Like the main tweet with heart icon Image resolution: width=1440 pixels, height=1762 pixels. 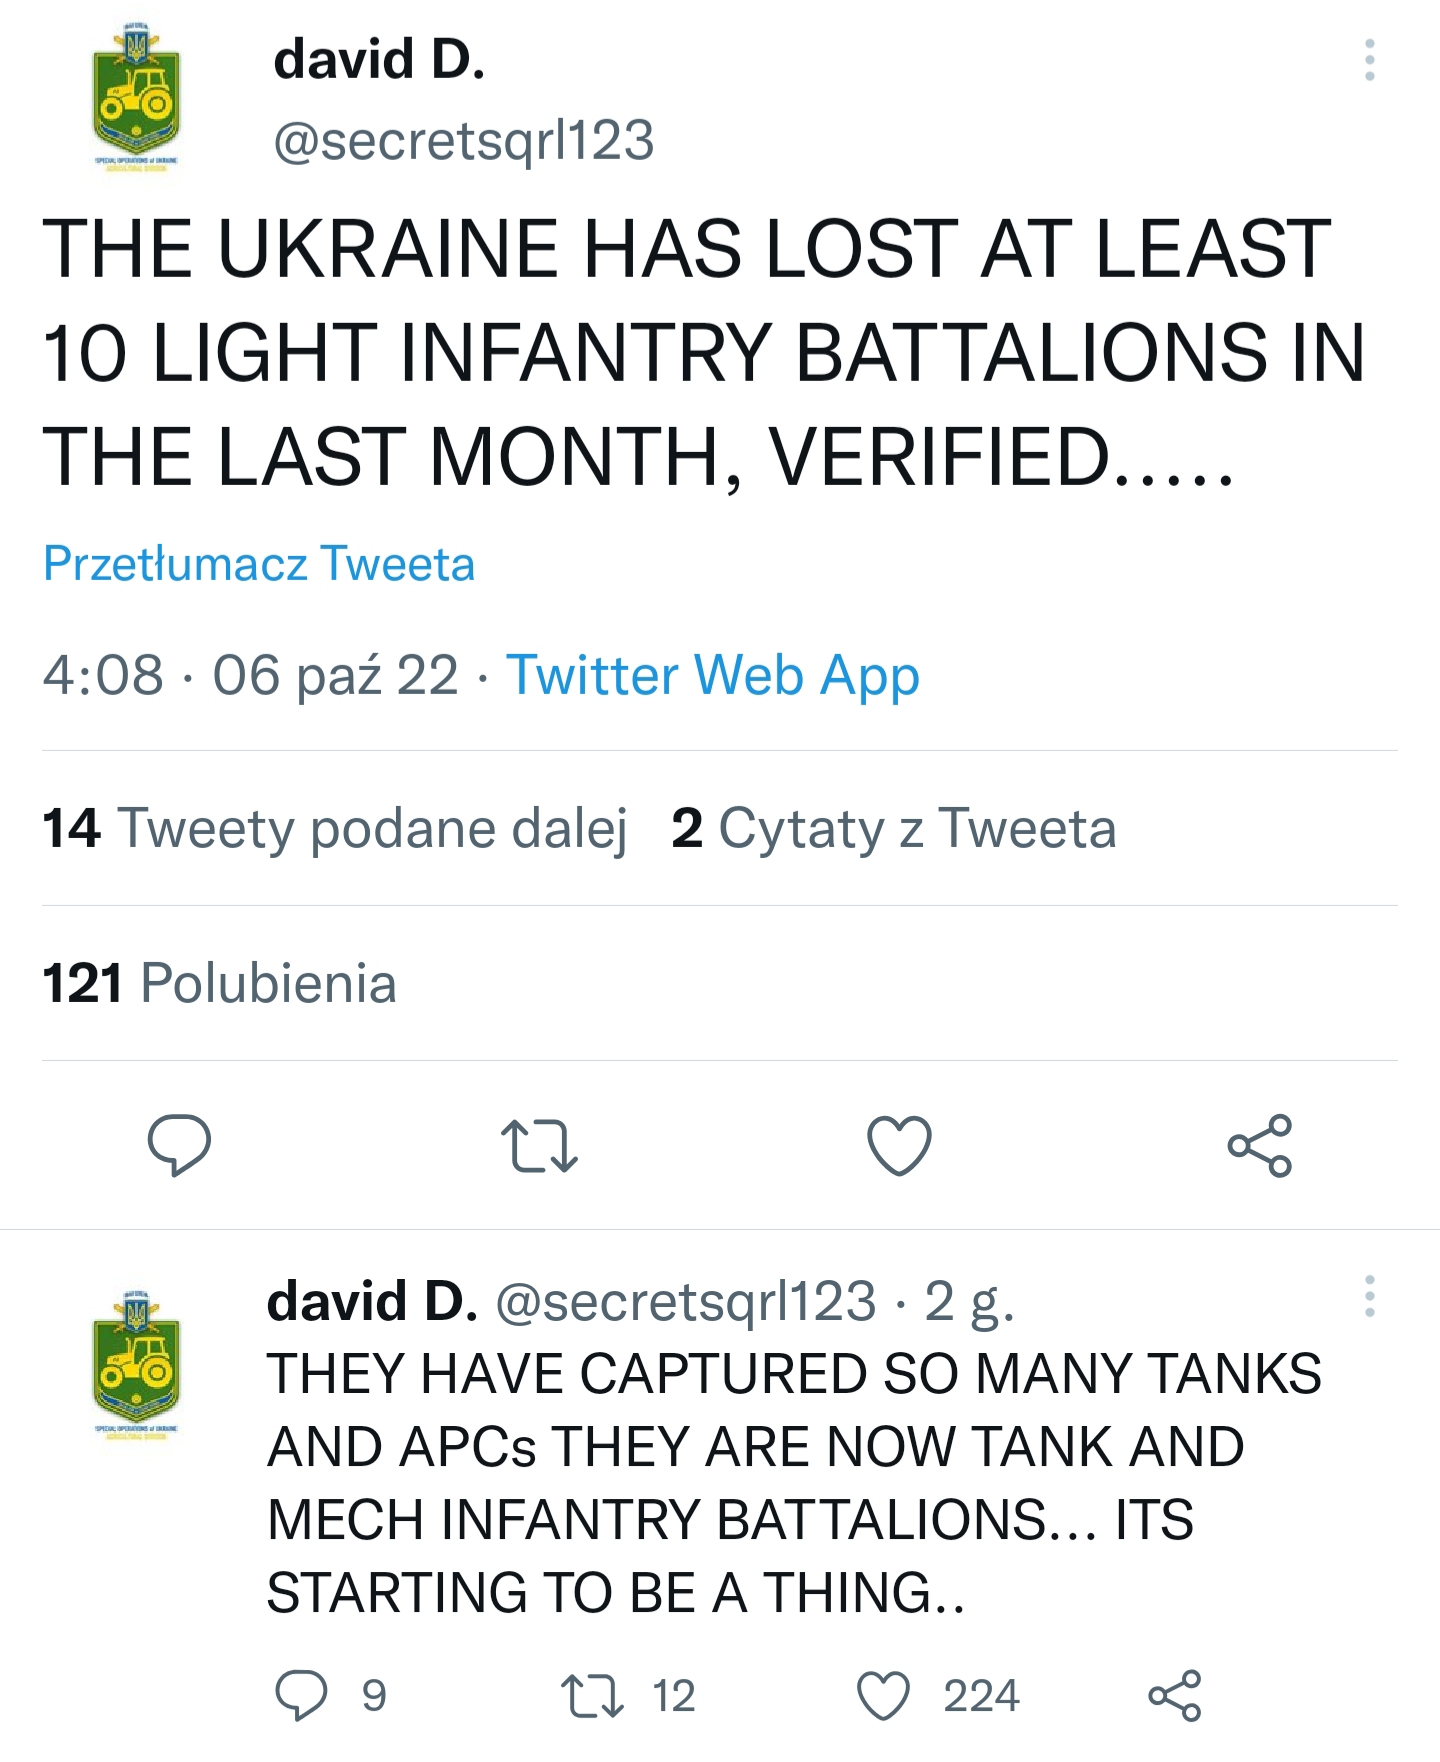(899, 1145)
